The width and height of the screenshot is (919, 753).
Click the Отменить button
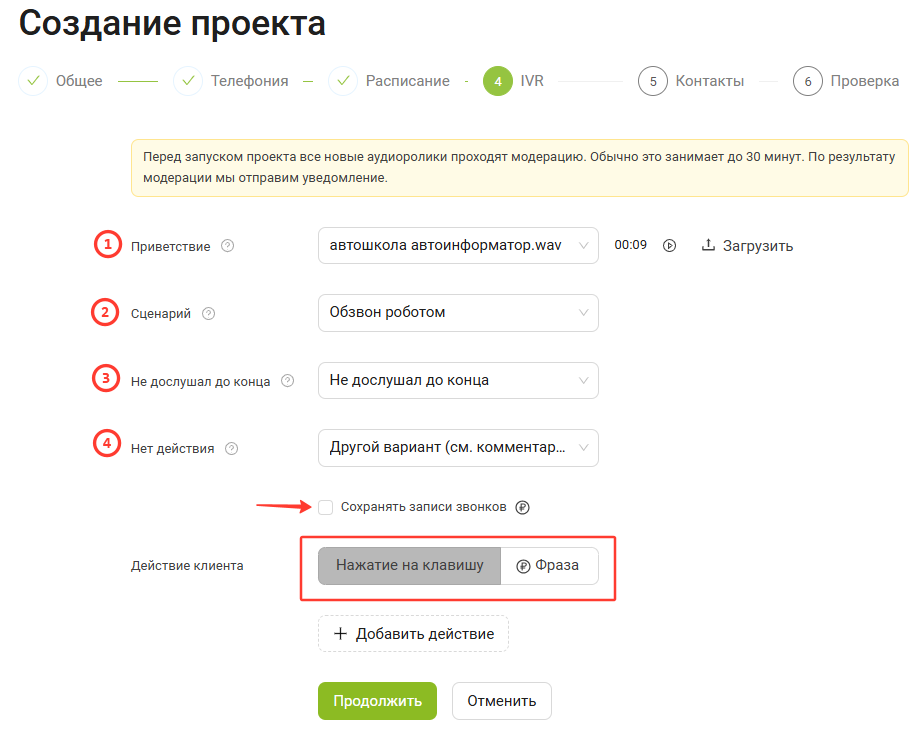pyautogui.click(x=502, y=701)
